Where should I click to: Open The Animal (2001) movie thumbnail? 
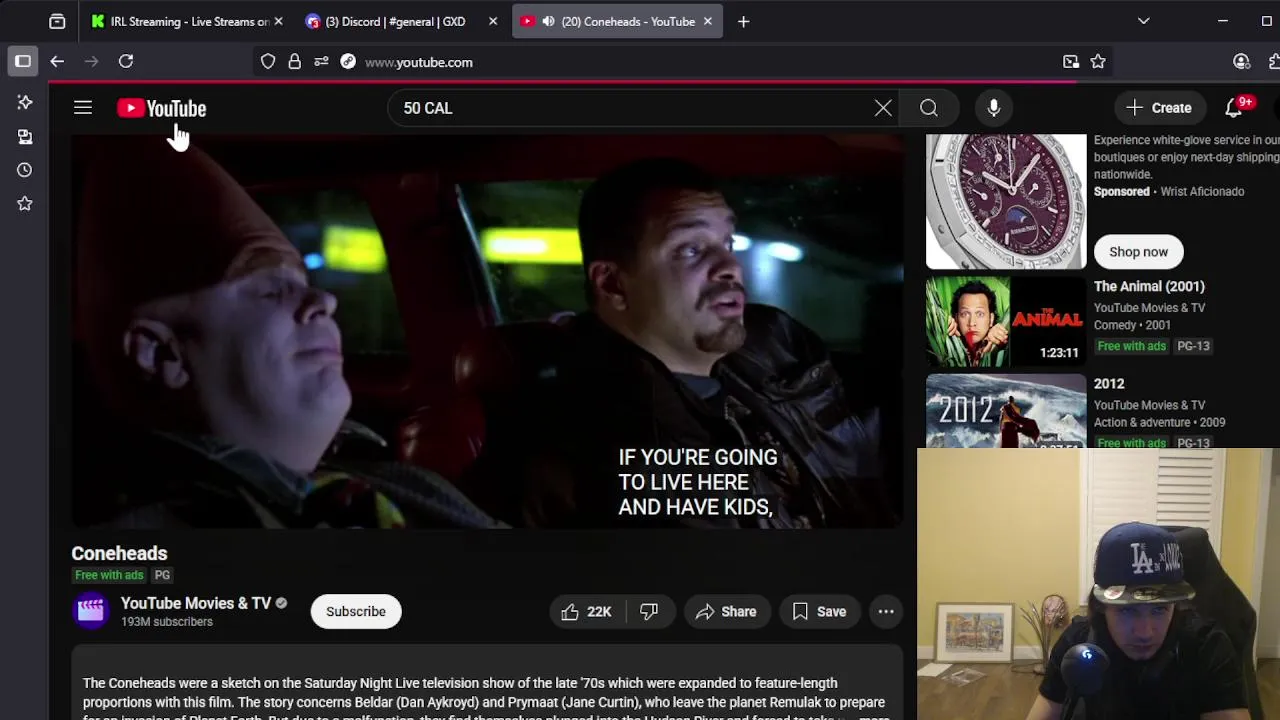tap(1006, 322)
